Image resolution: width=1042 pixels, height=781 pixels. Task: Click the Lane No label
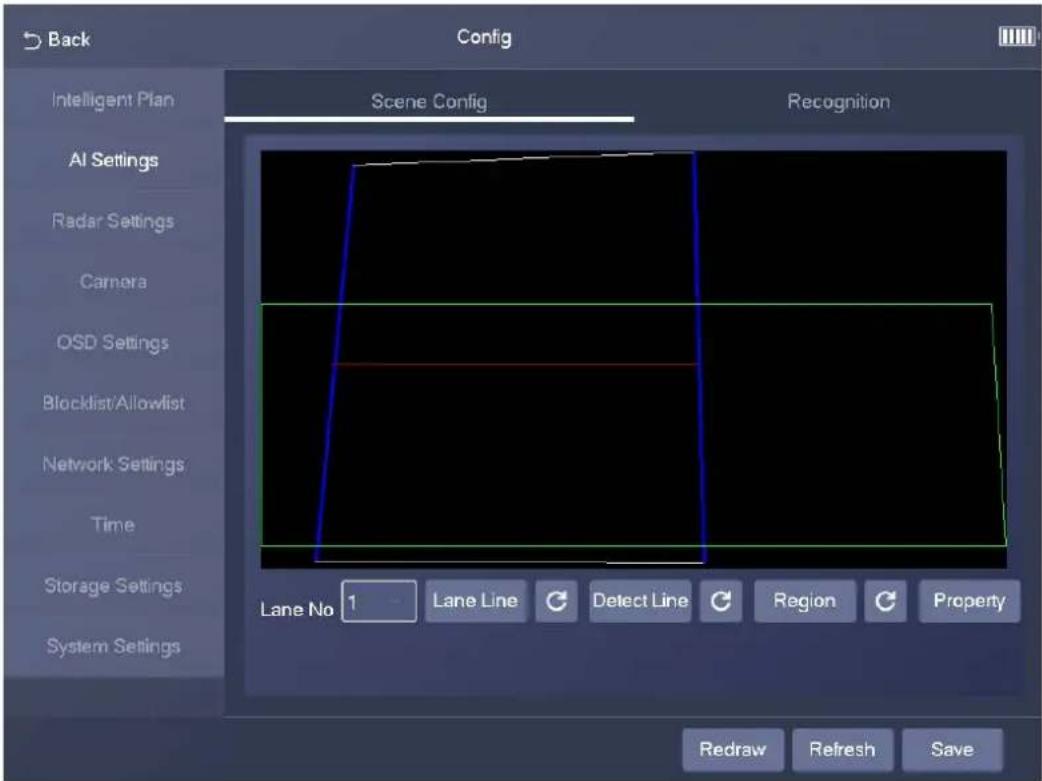(x=296, y=609)
